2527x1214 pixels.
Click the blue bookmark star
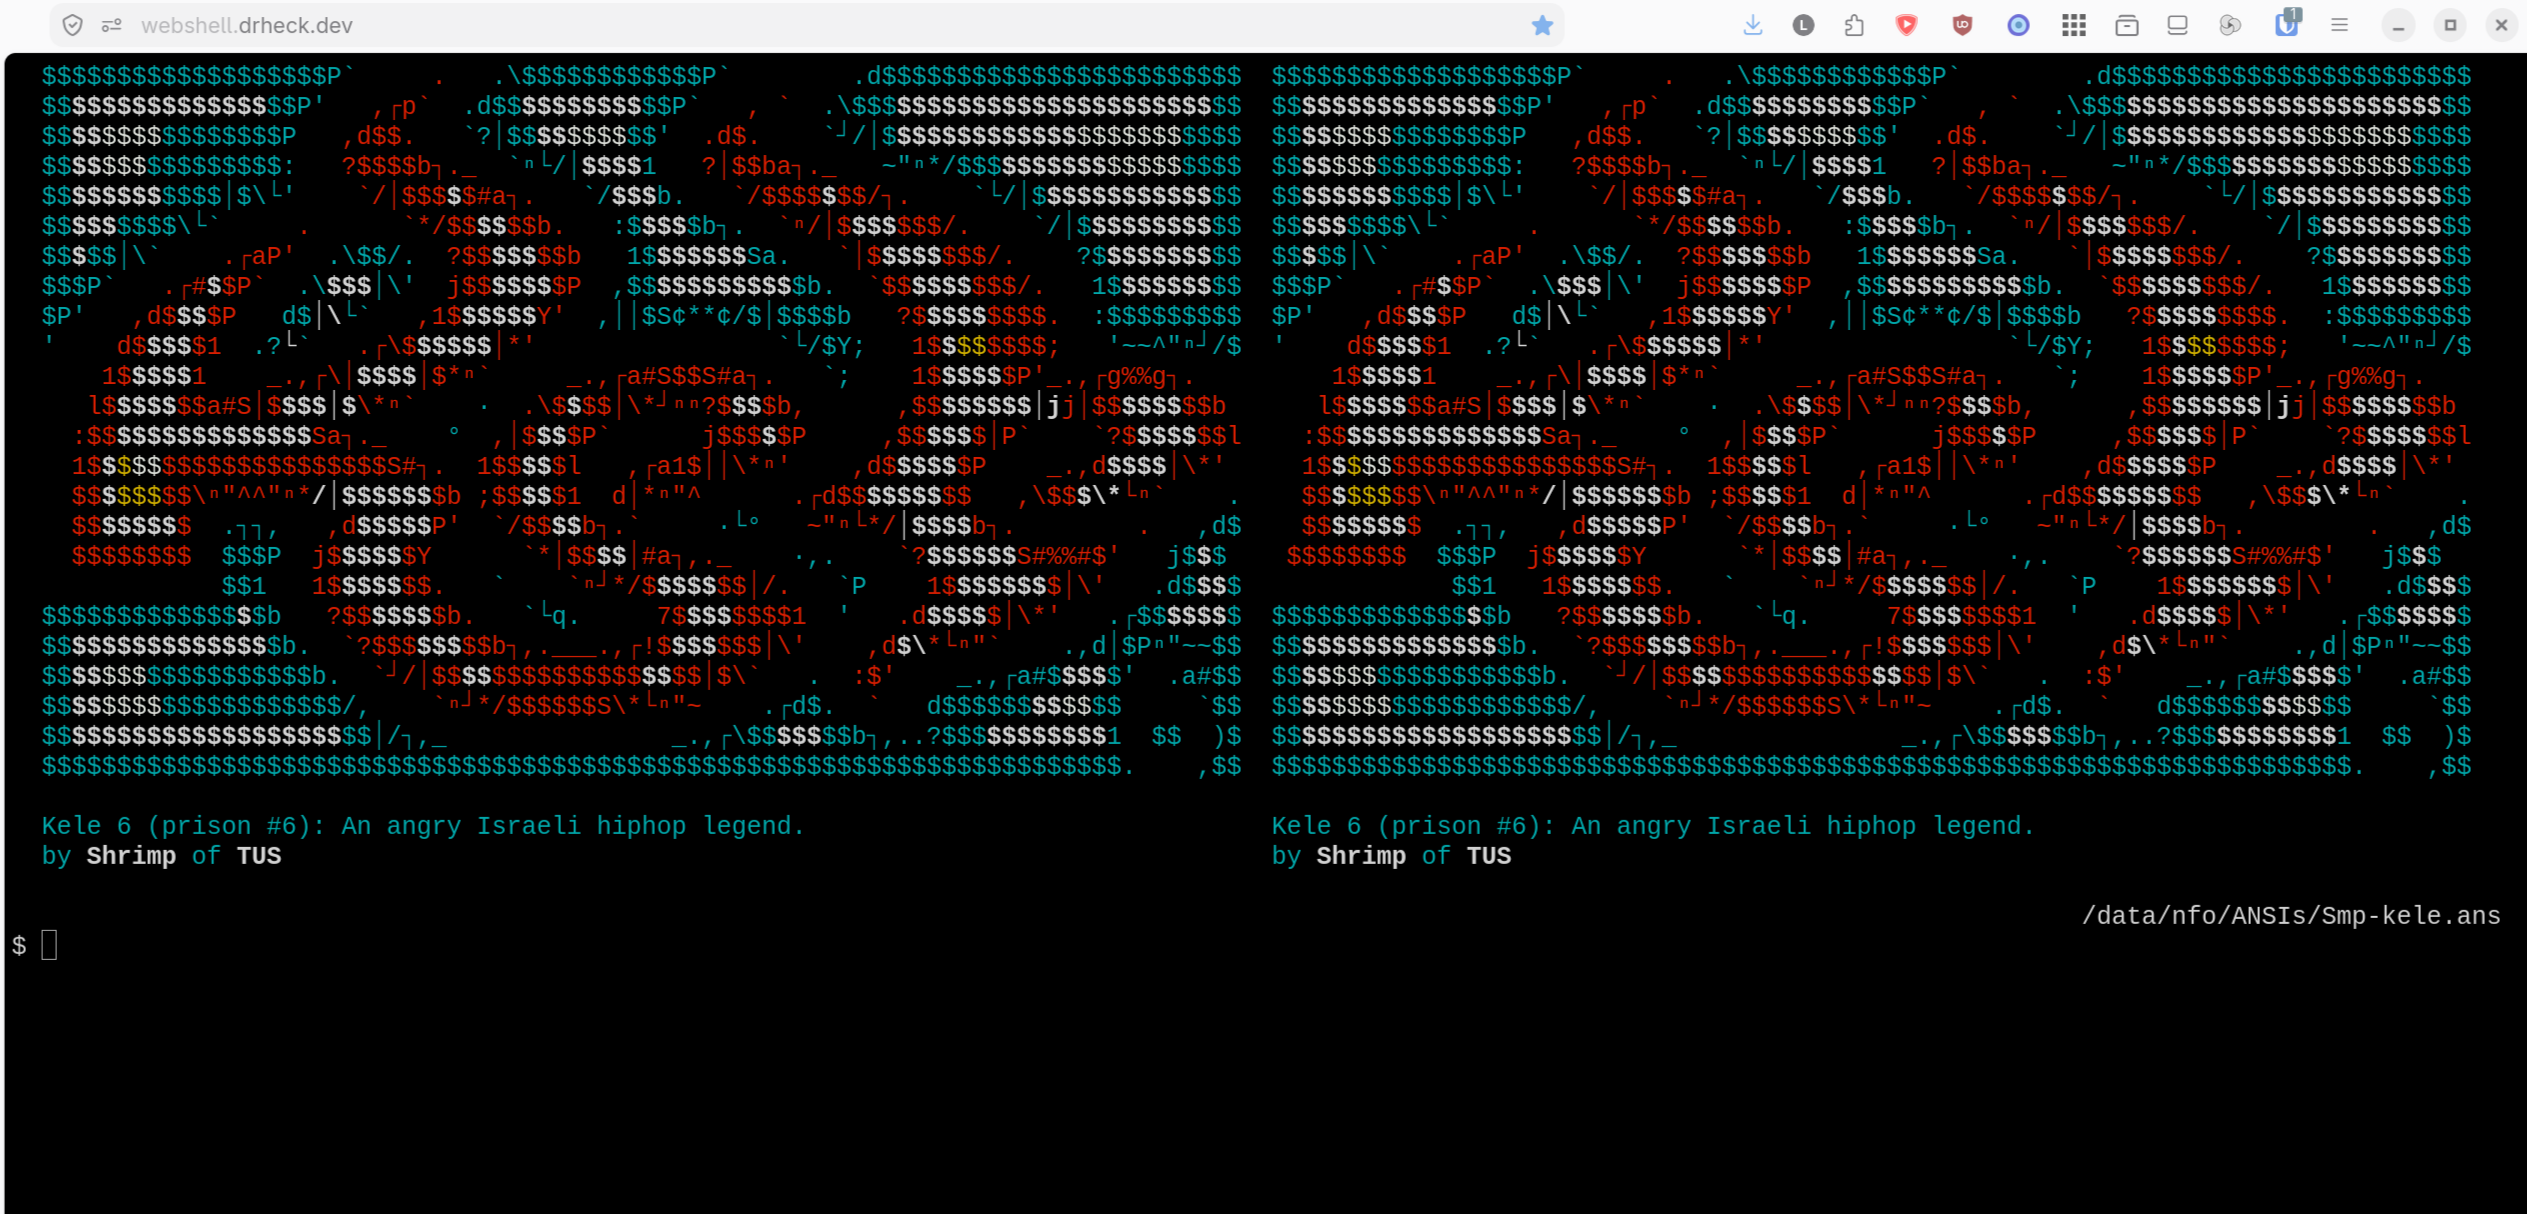coord(1542,25)
